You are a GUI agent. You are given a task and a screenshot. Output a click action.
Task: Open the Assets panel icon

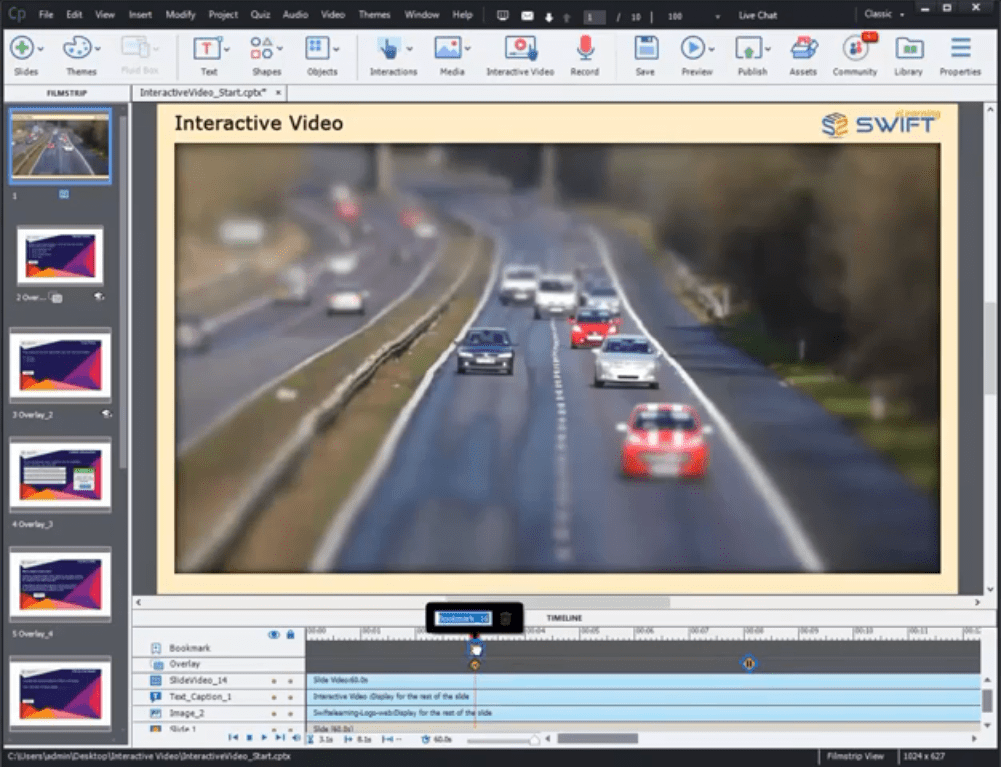pos(803,48)
